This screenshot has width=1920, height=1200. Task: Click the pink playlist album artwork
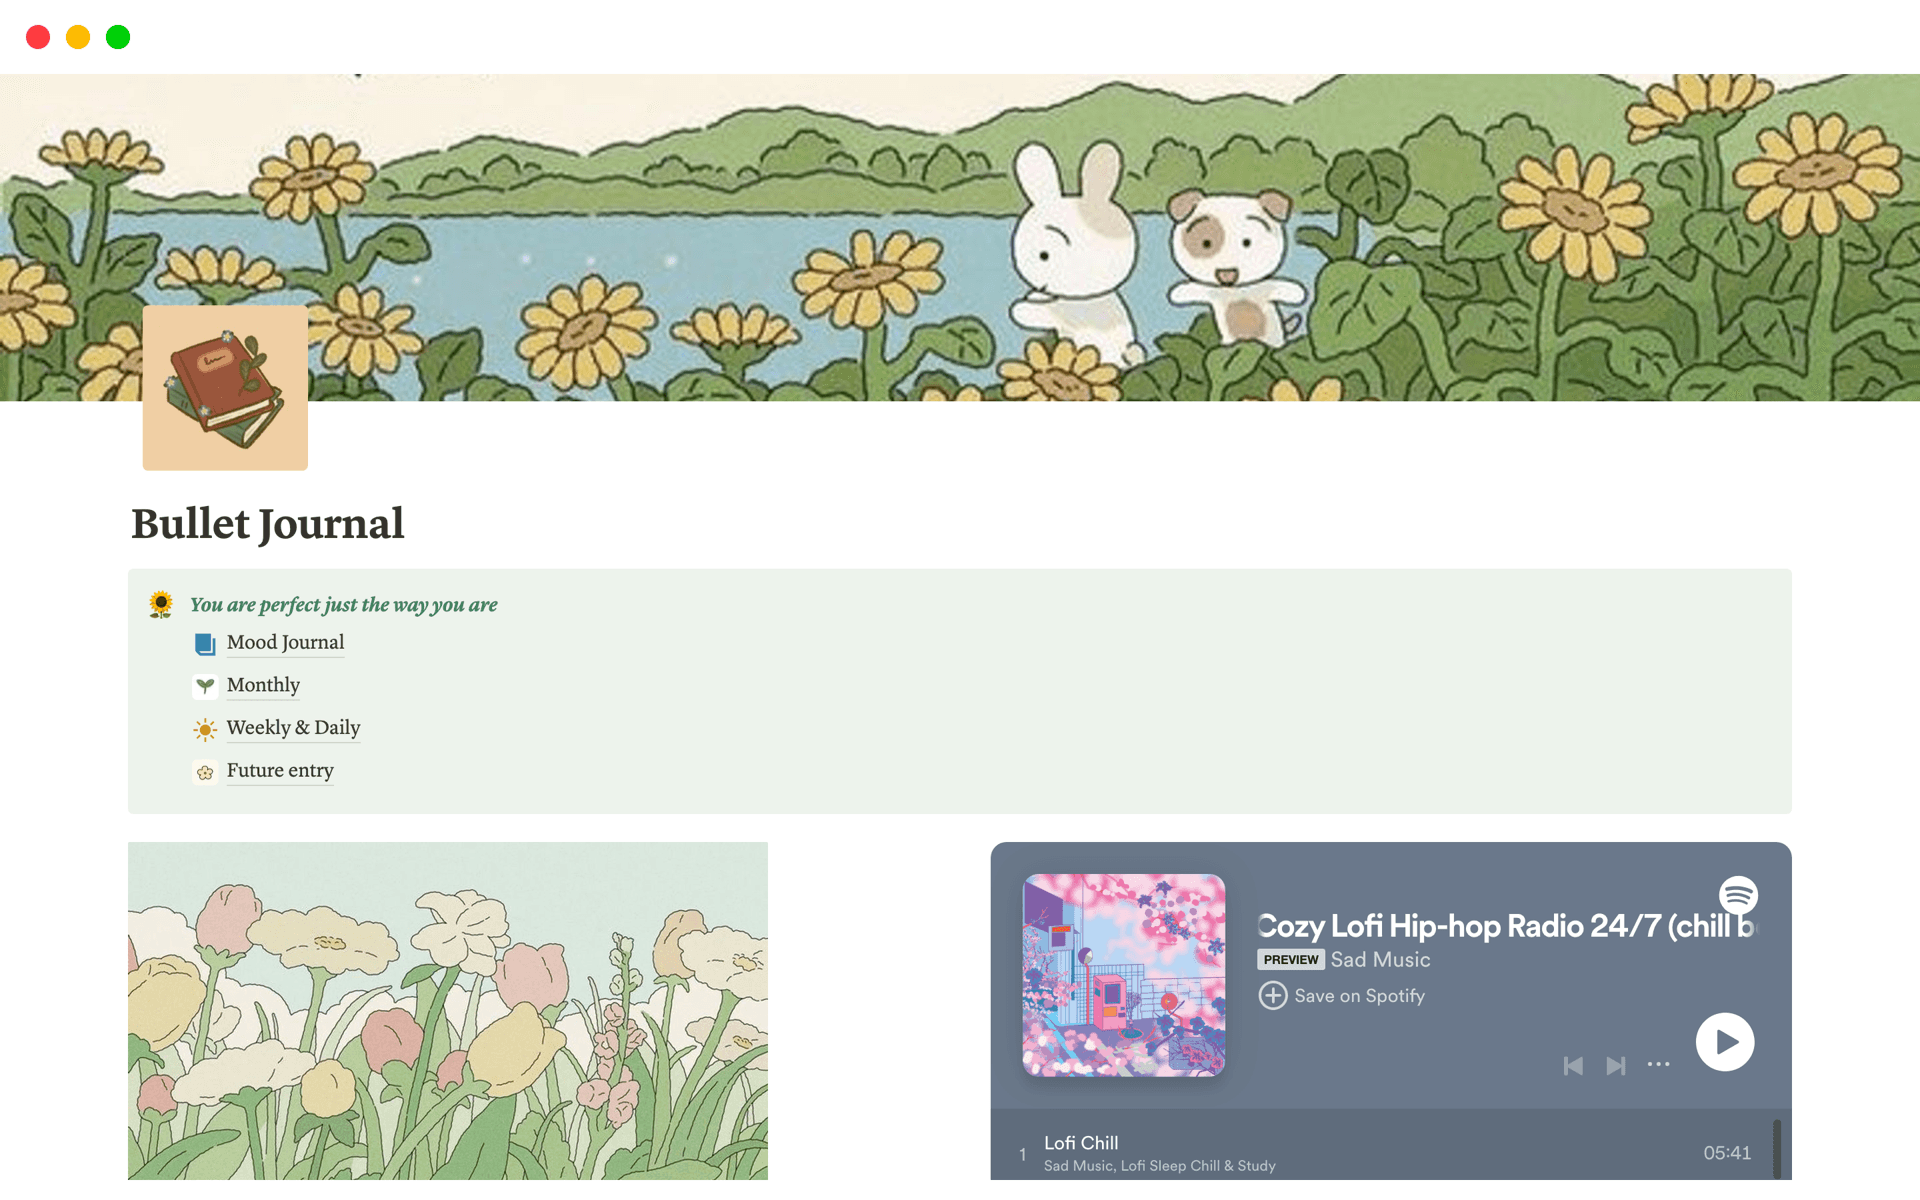1124,975
